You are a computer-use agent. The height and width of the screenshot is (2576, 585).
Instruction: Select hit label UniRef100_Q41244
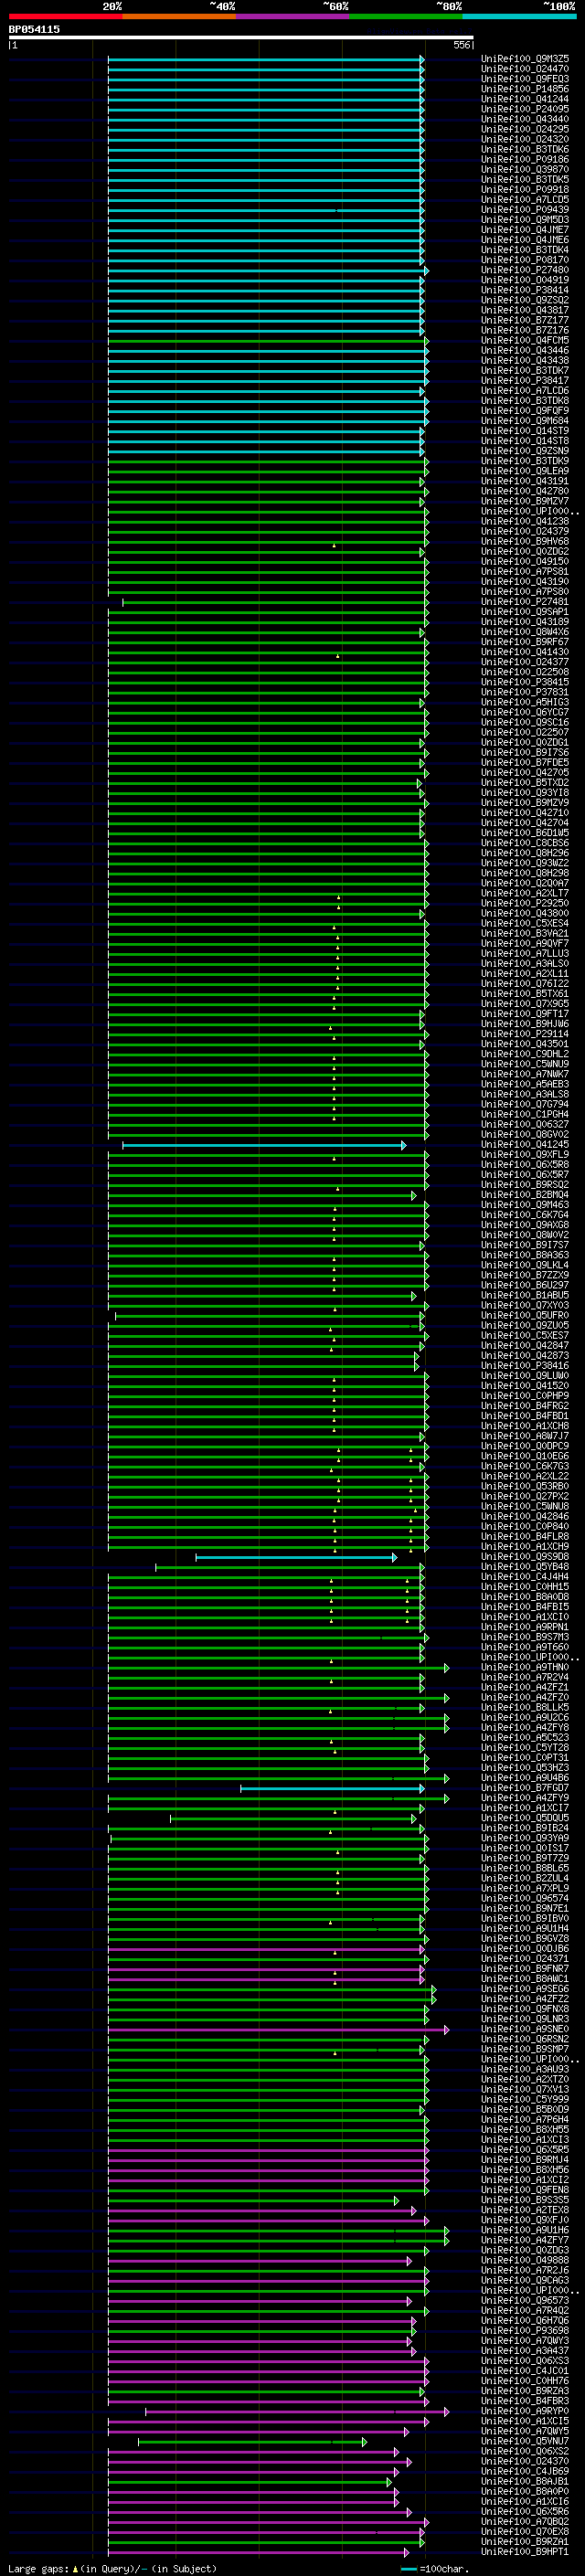(525, 99)
